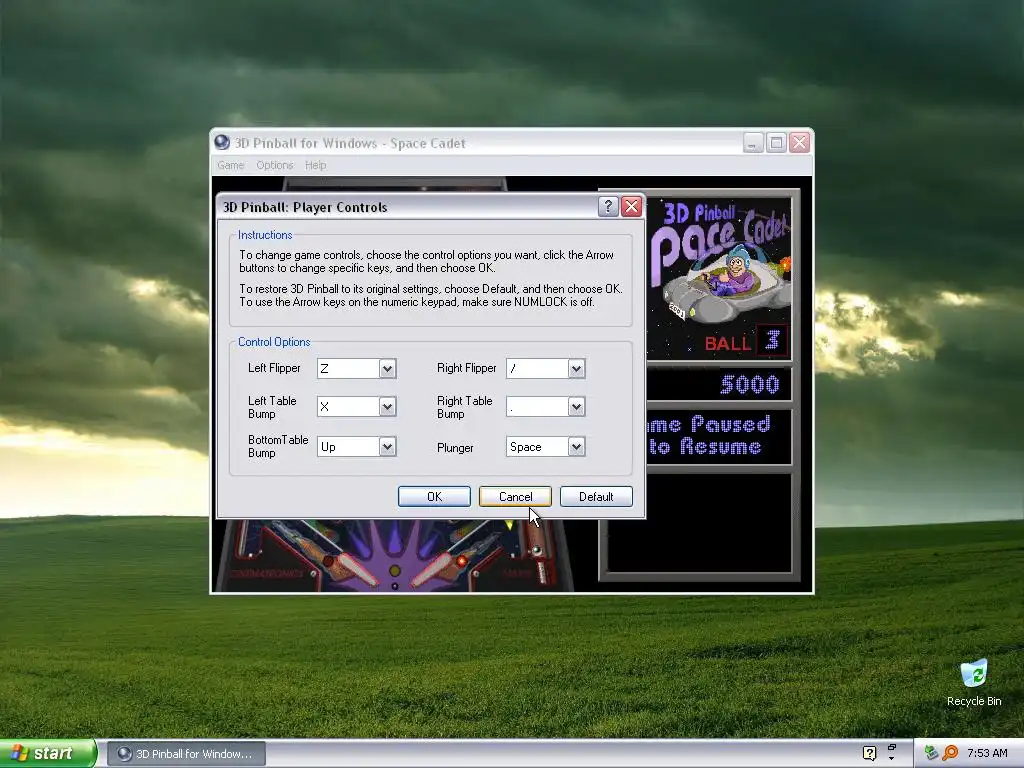Click the Left Table Bump label

point(272,408)
